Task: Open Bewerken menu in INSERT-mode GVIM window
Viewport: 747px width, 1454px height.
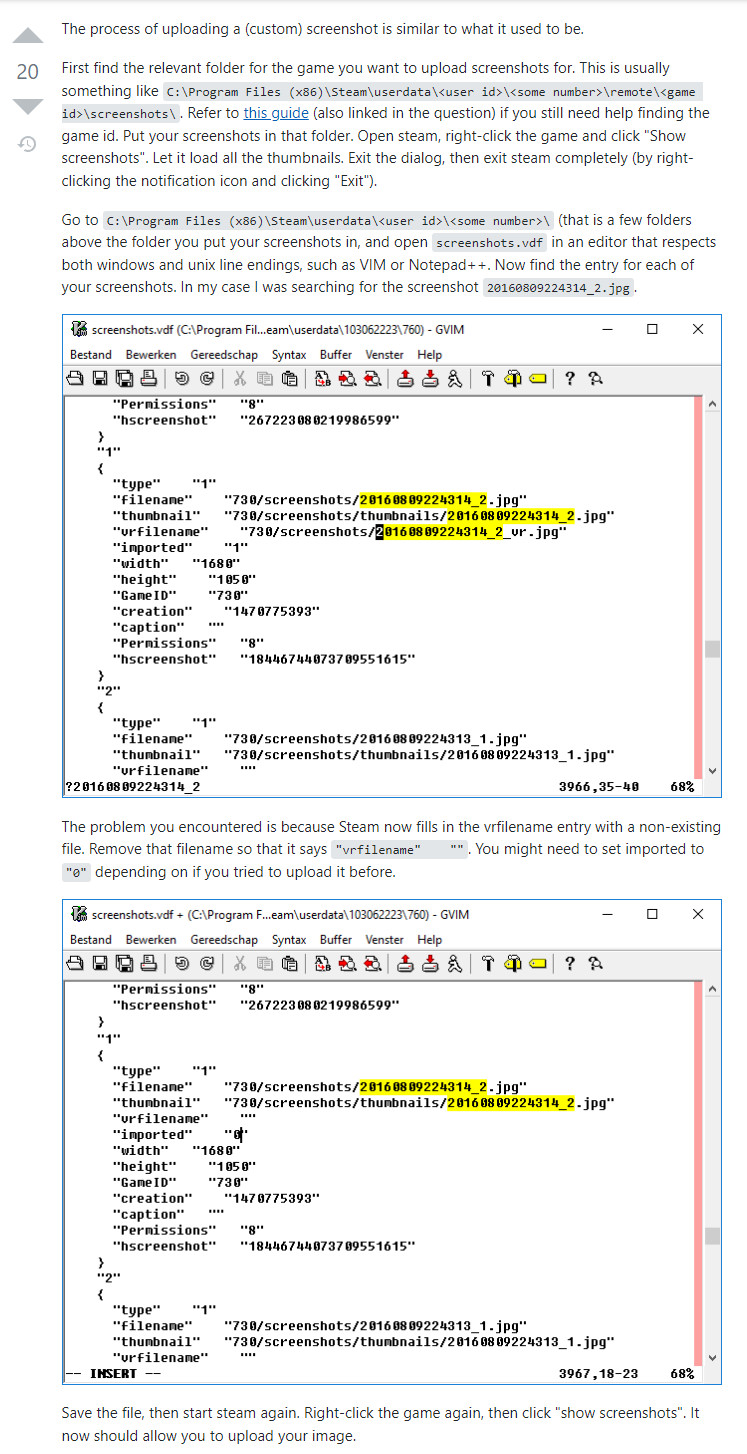Action: click(x=151, y=940)
